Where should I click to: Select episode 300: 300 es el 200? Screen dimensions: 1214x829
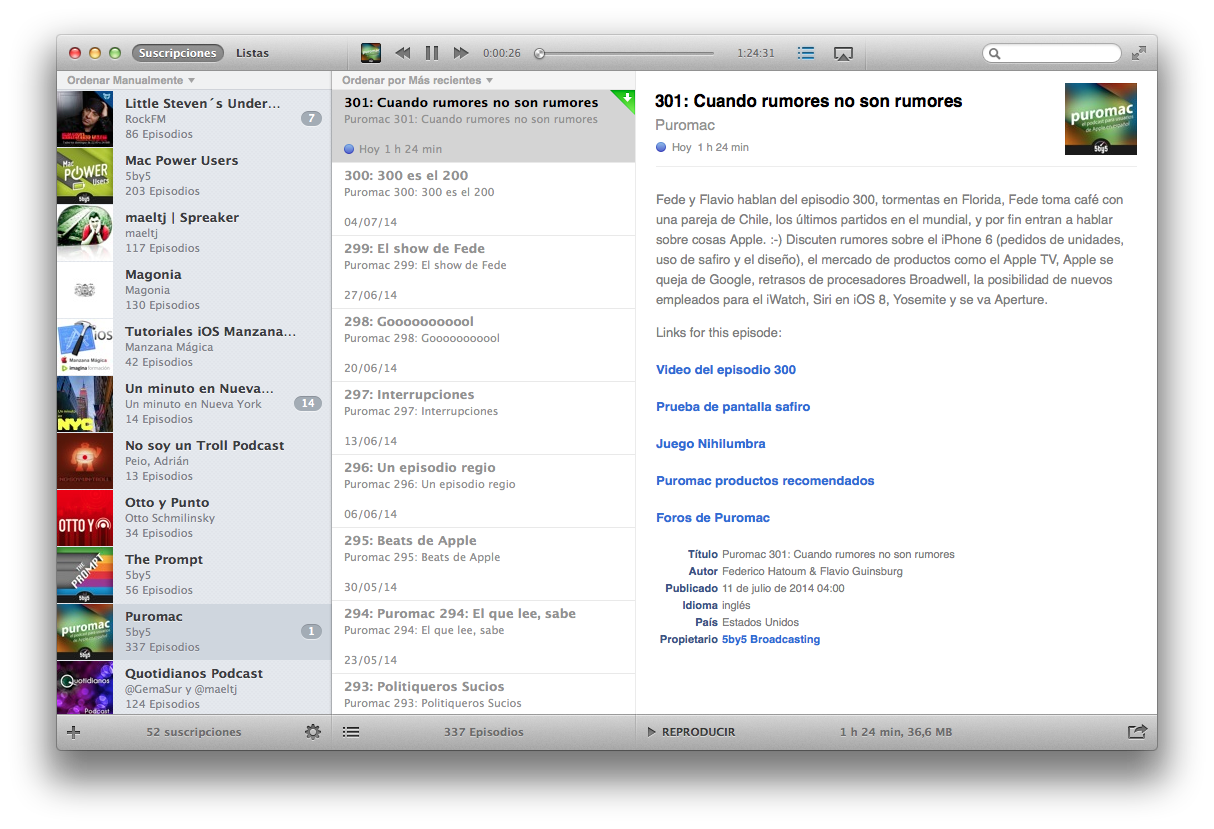click(x=484, y=199)
